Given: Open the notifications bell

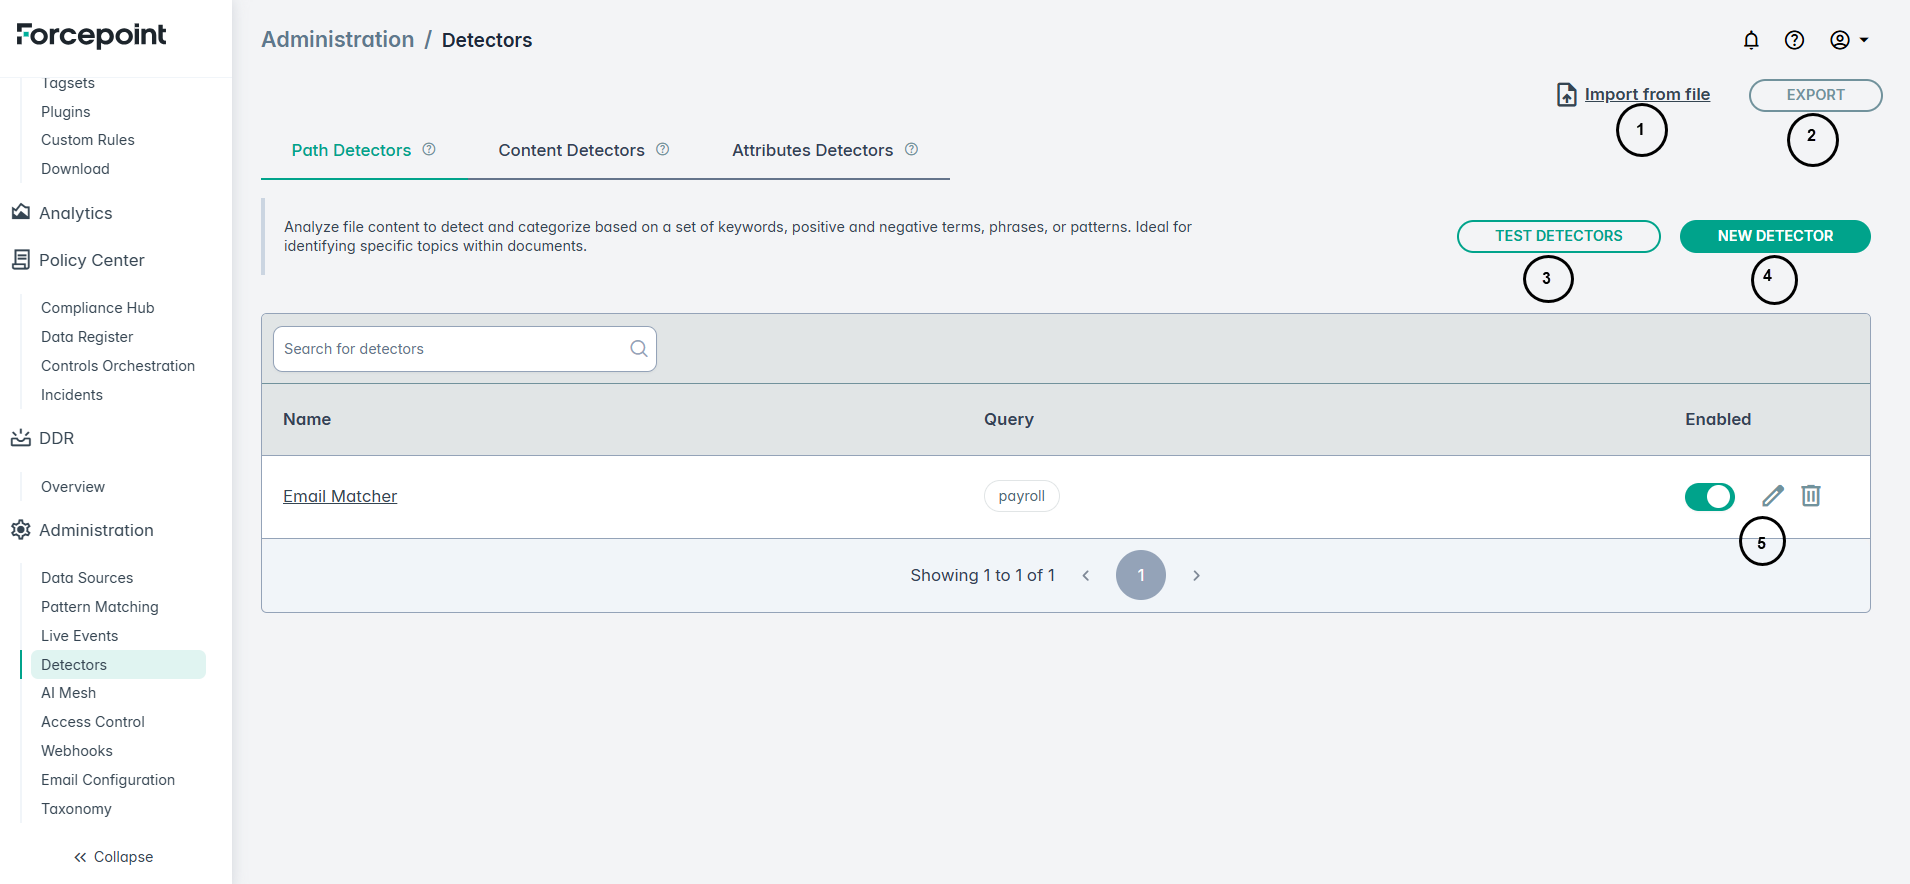Looking at the screenshot, I should point(1751,40).
